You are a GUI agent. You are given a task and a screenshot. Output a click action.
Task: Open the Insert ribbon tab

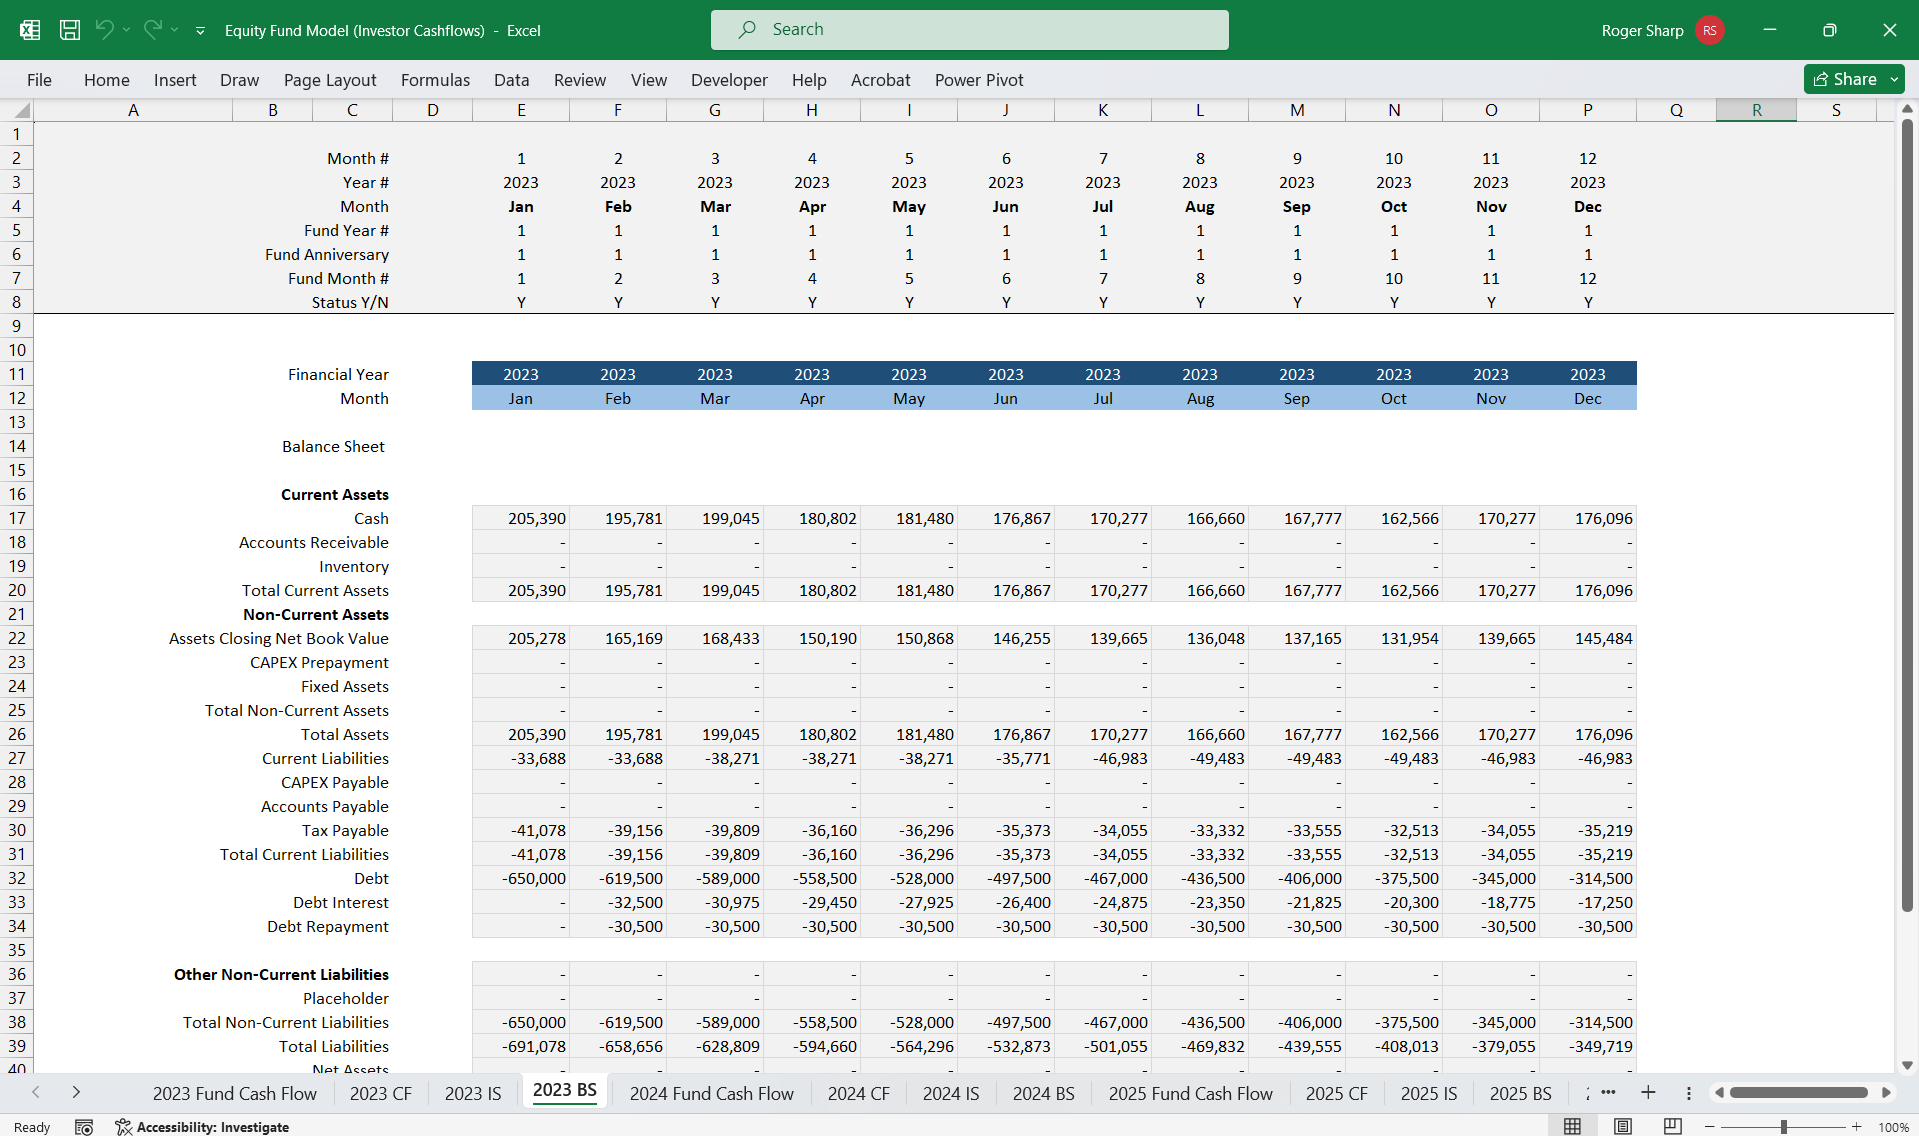[175, 80]
